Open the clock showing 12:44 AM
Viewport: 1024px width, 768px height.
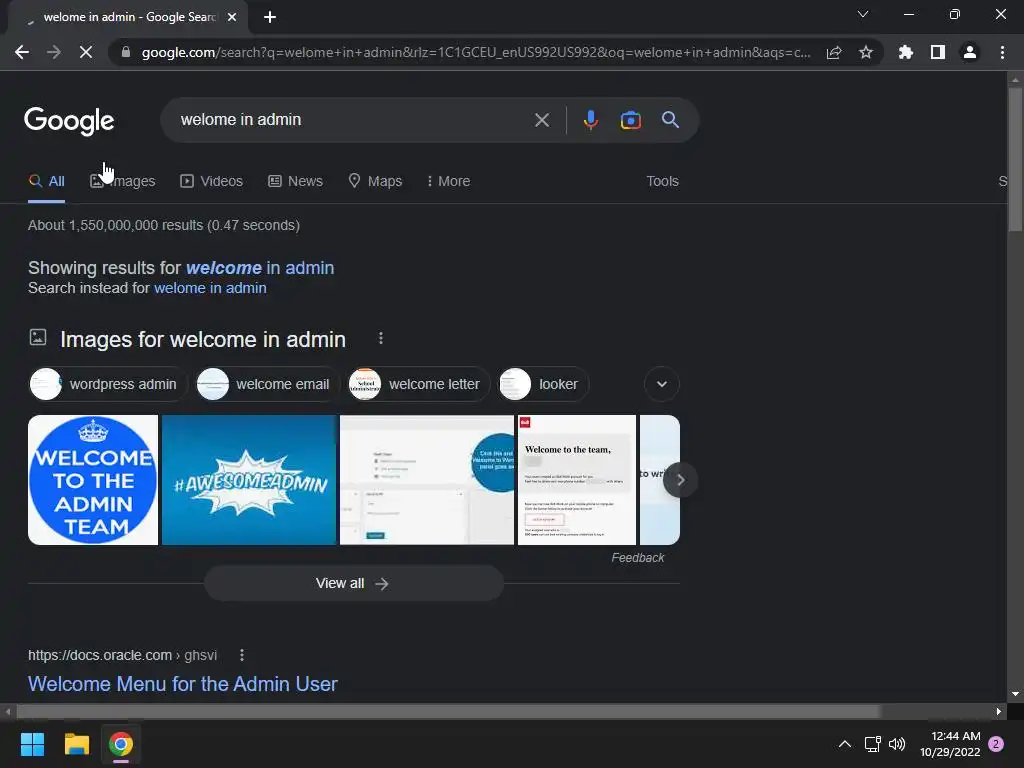[x=950, y=744]
